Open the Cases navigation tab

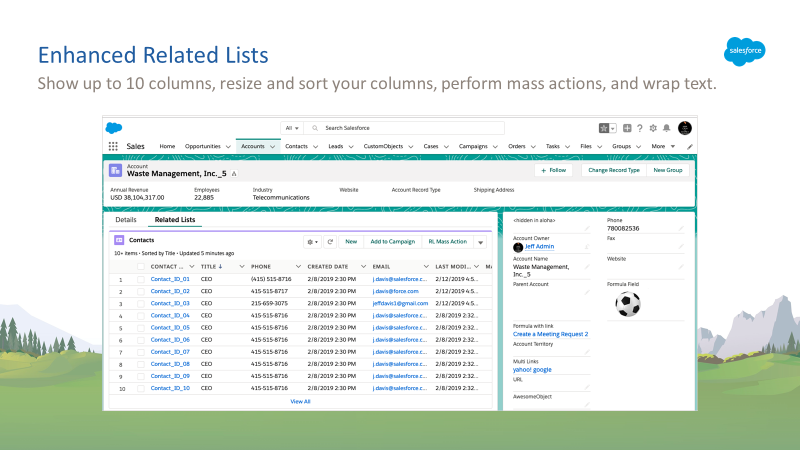coord(431,146)
